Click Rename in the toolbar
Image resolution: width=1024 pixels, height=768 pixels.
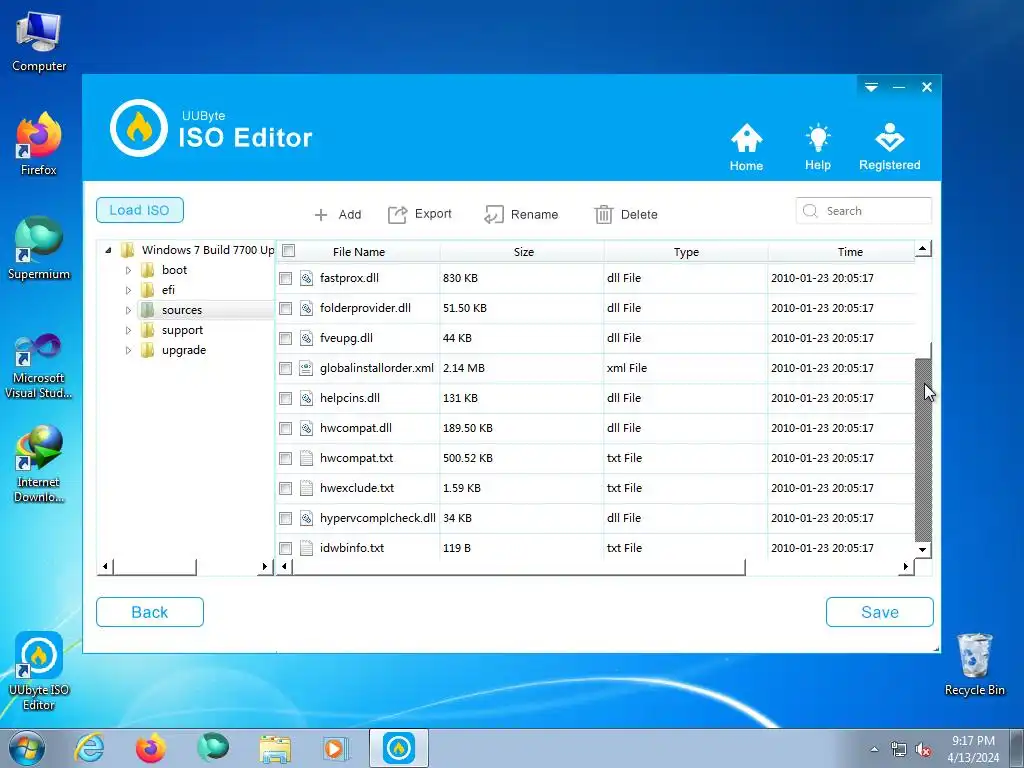(521, 214)
